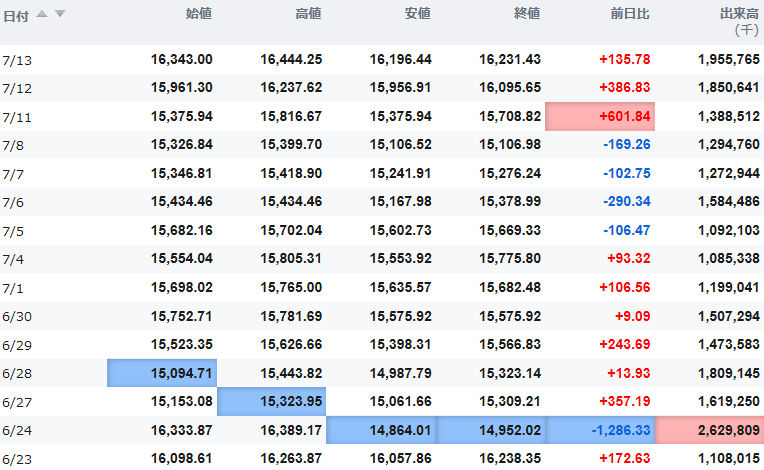Select the 7/1 date cell
Image resolution: width=764 pixels, height=470 pixels.
pos(13,288)
